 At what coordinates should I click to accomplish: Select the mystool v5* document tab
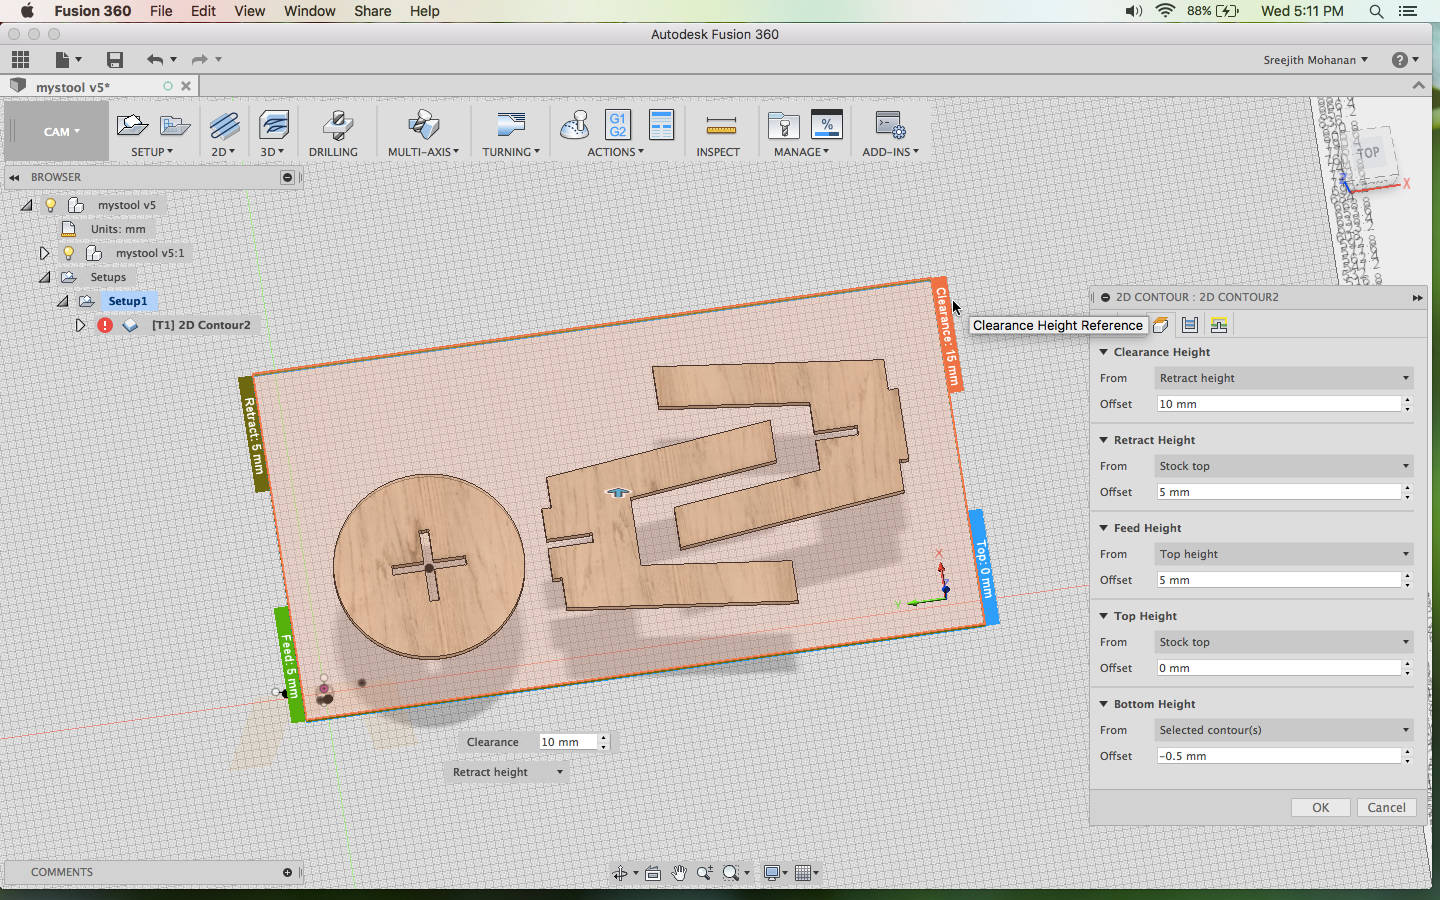tap(100, 87)
